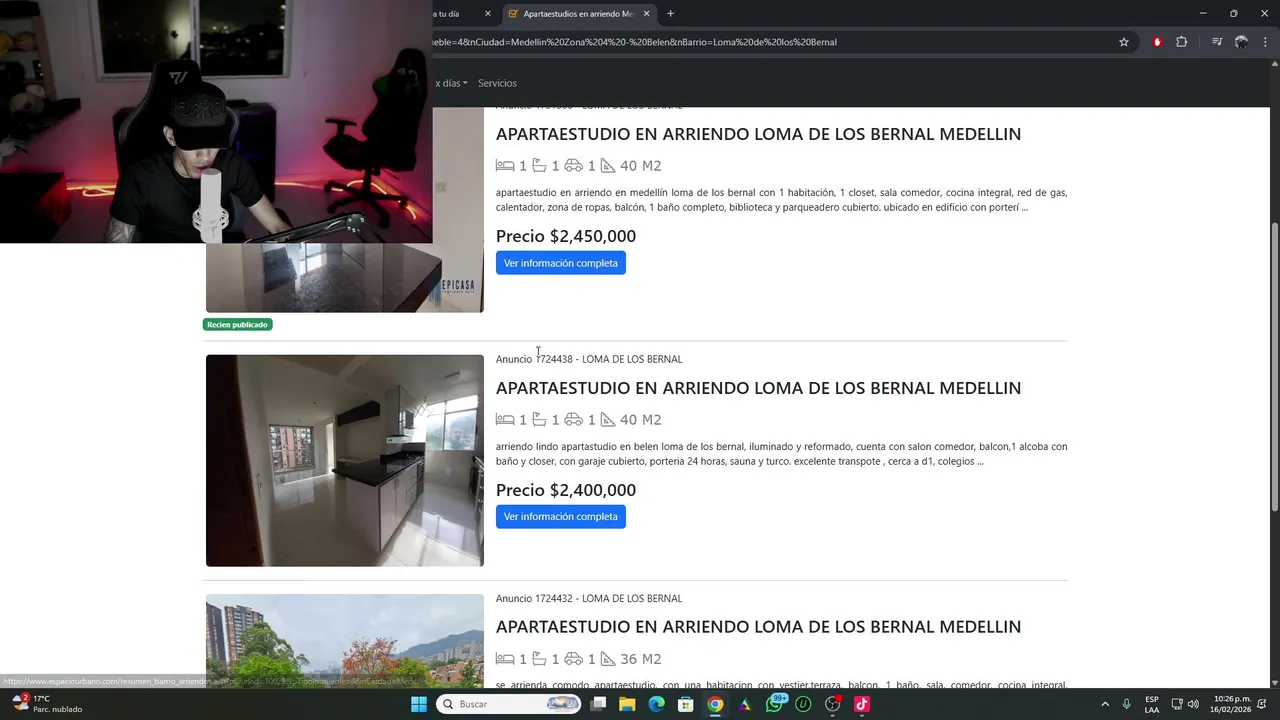Launch Microsoft Edge from the taskbar
Image resolution: width=1280 pixels, height=720 pixels.
pos(656,704)
